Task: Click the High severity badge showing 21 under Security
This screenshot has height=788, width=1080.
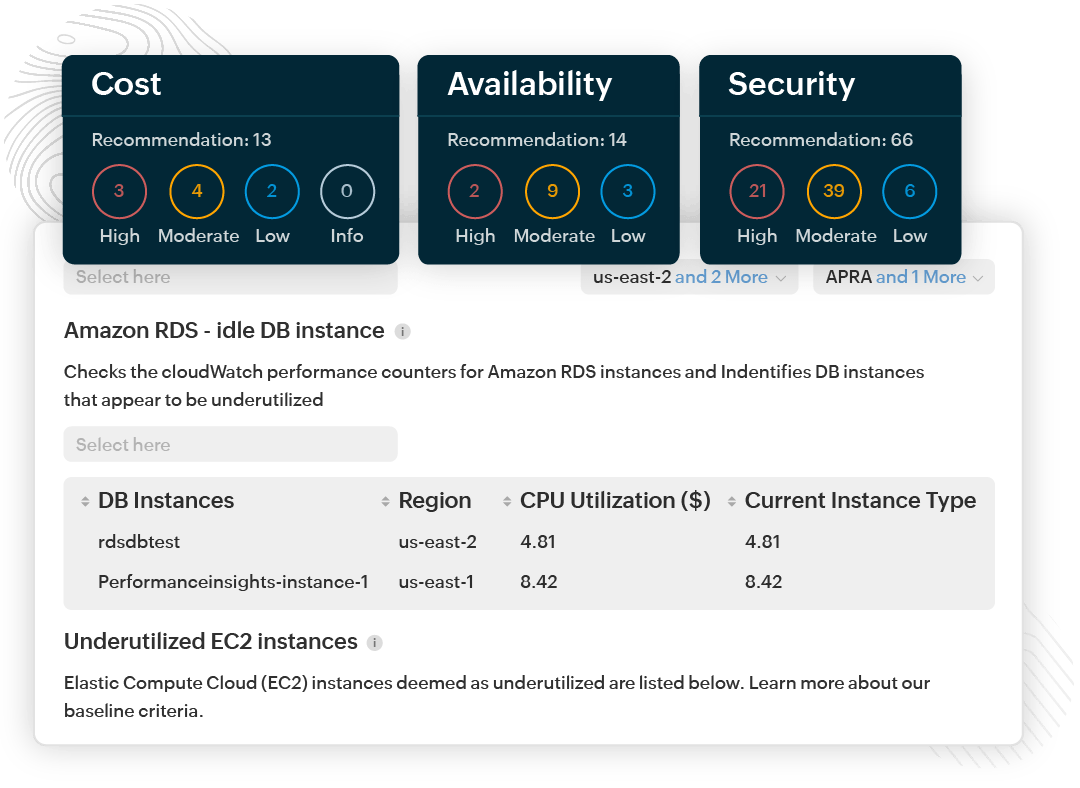Action: coord(757,191)
